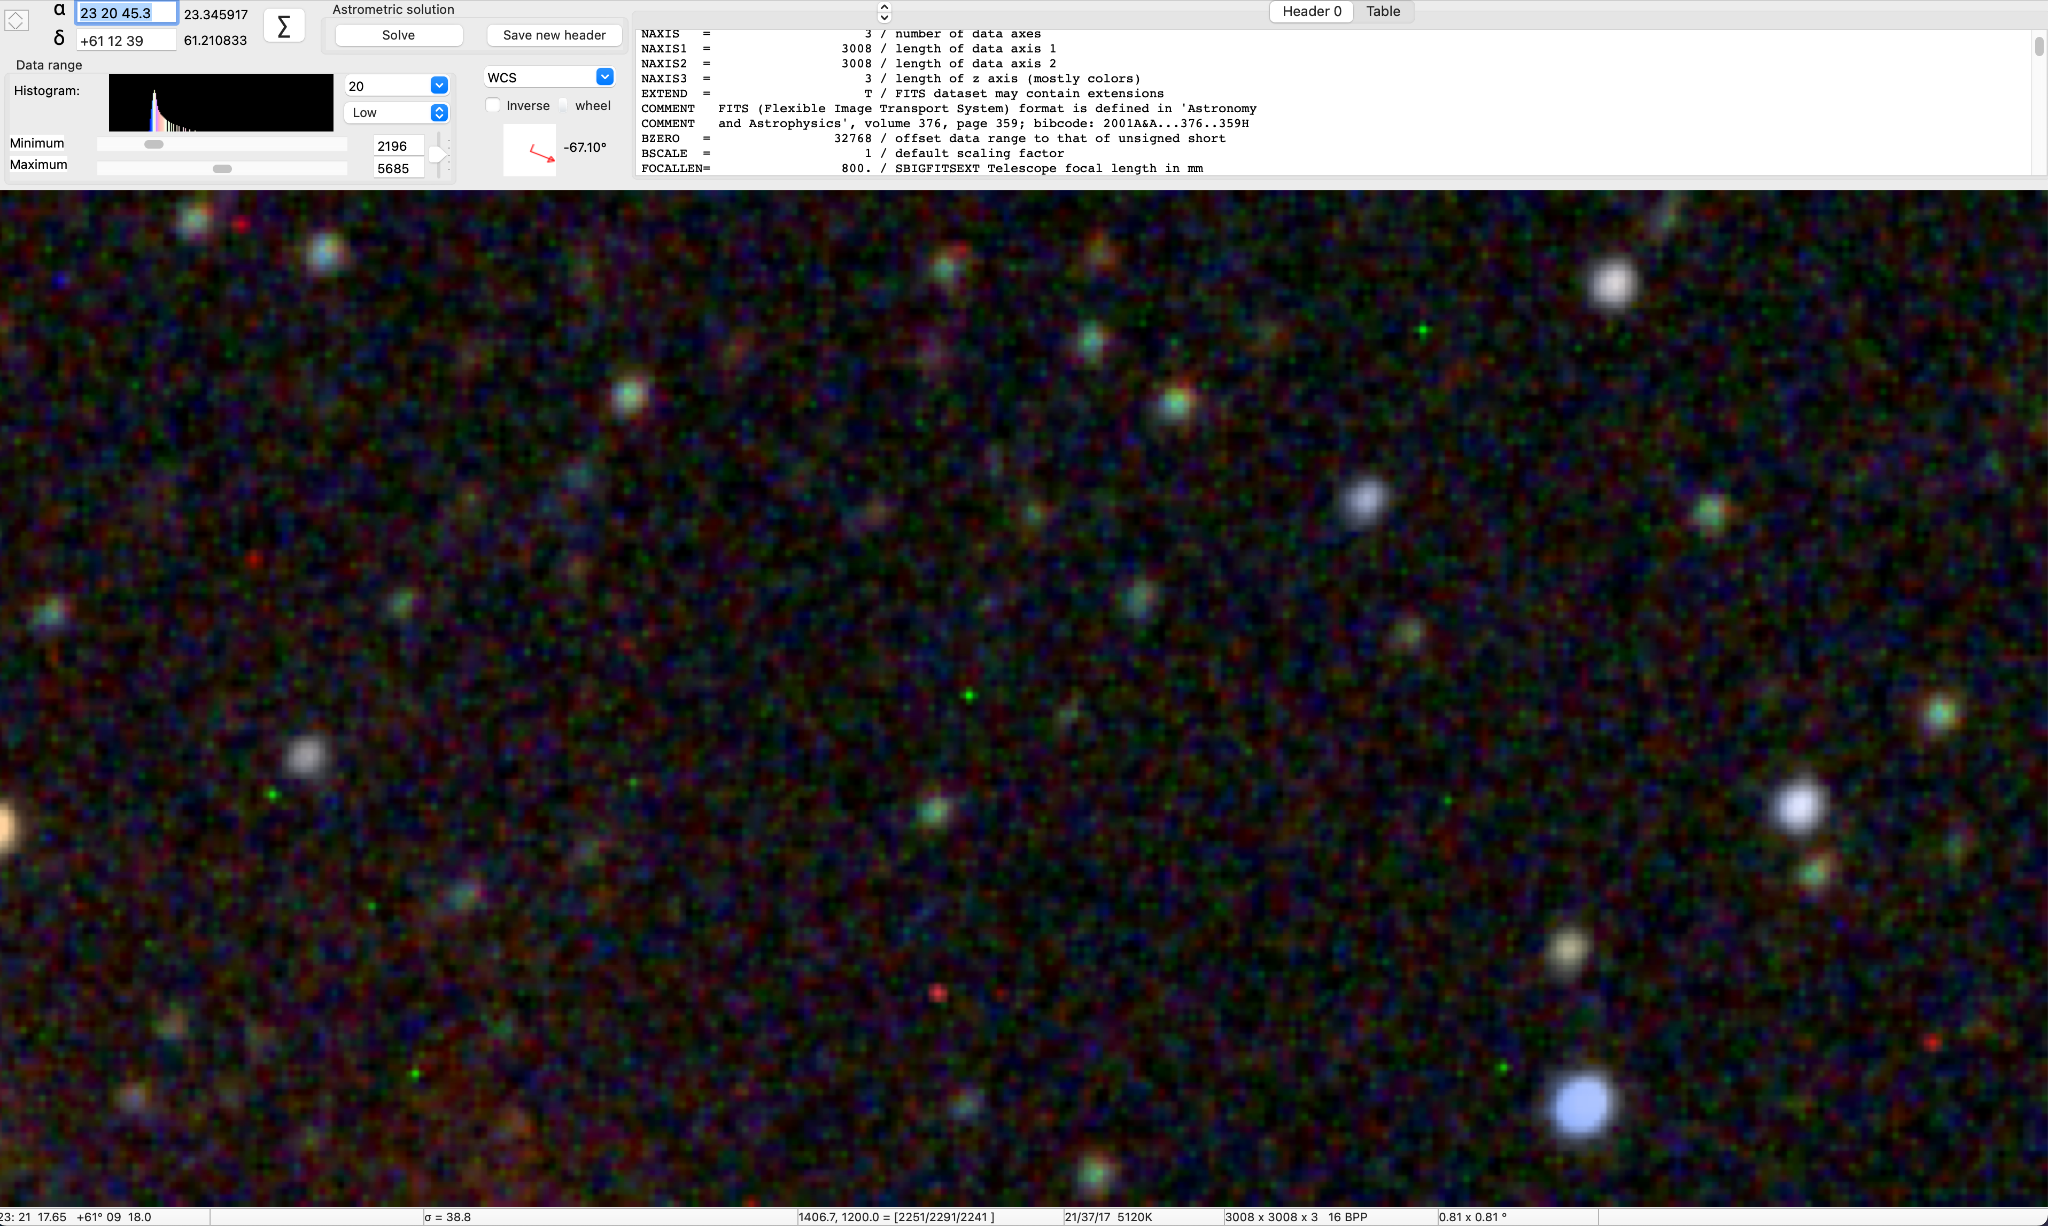Viewport: 2048px width, 1226px height.
Task: Click Save new header button
Action: click(554, 35)
